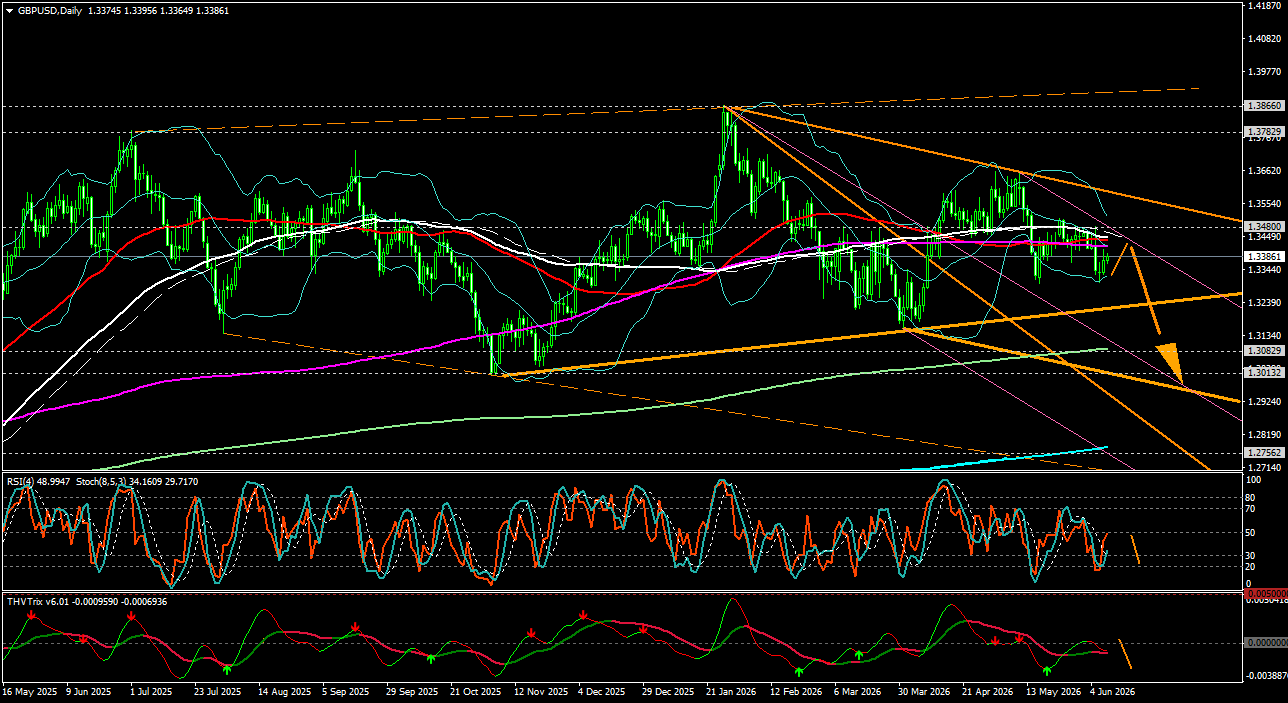Click the 4 Jun 2026 date label
This screenshot has width=1288, height=703.
[1113, 691]
